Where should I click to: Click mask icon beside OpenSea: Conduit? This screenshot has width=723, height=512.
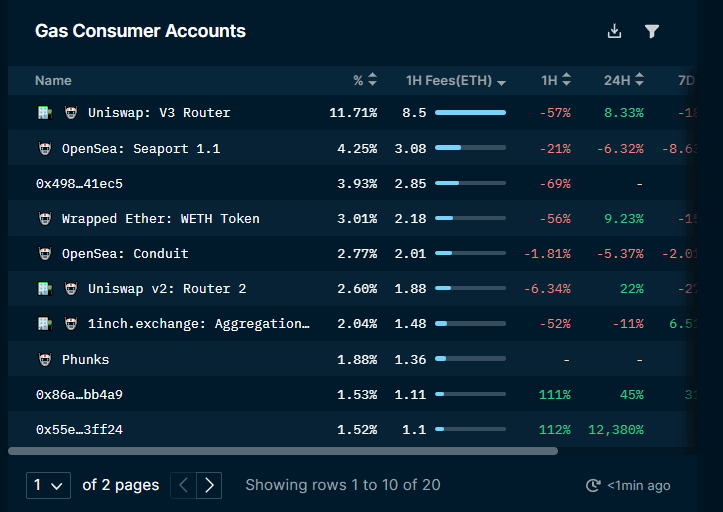[45, 254]
